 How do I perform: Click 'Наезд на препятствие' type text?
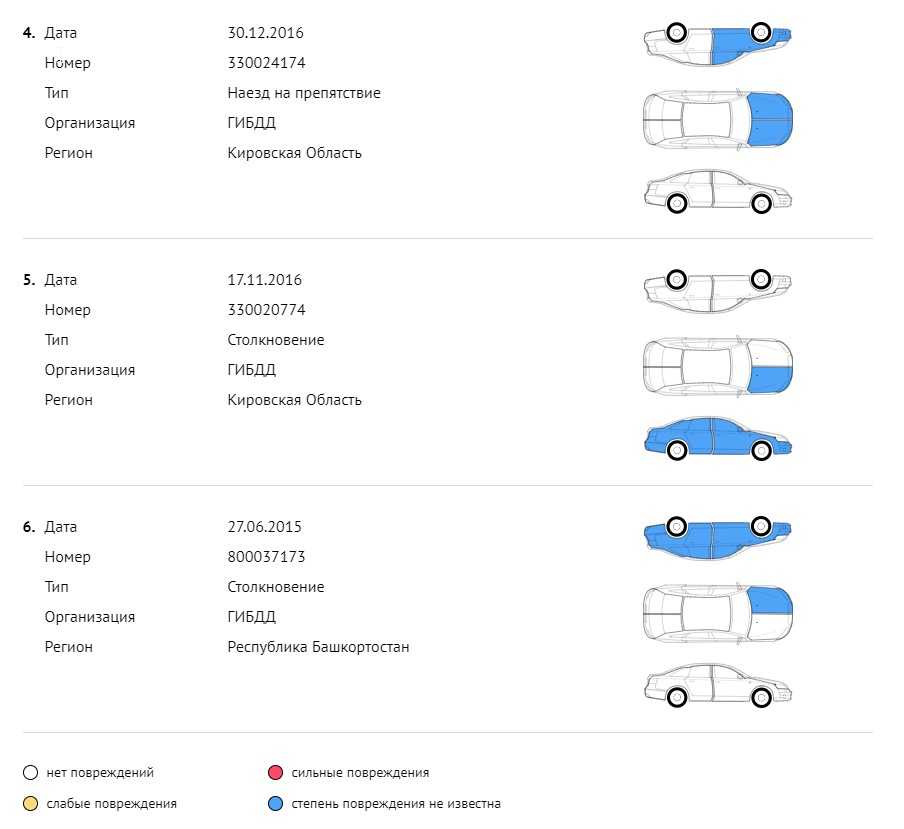(304, 93)
